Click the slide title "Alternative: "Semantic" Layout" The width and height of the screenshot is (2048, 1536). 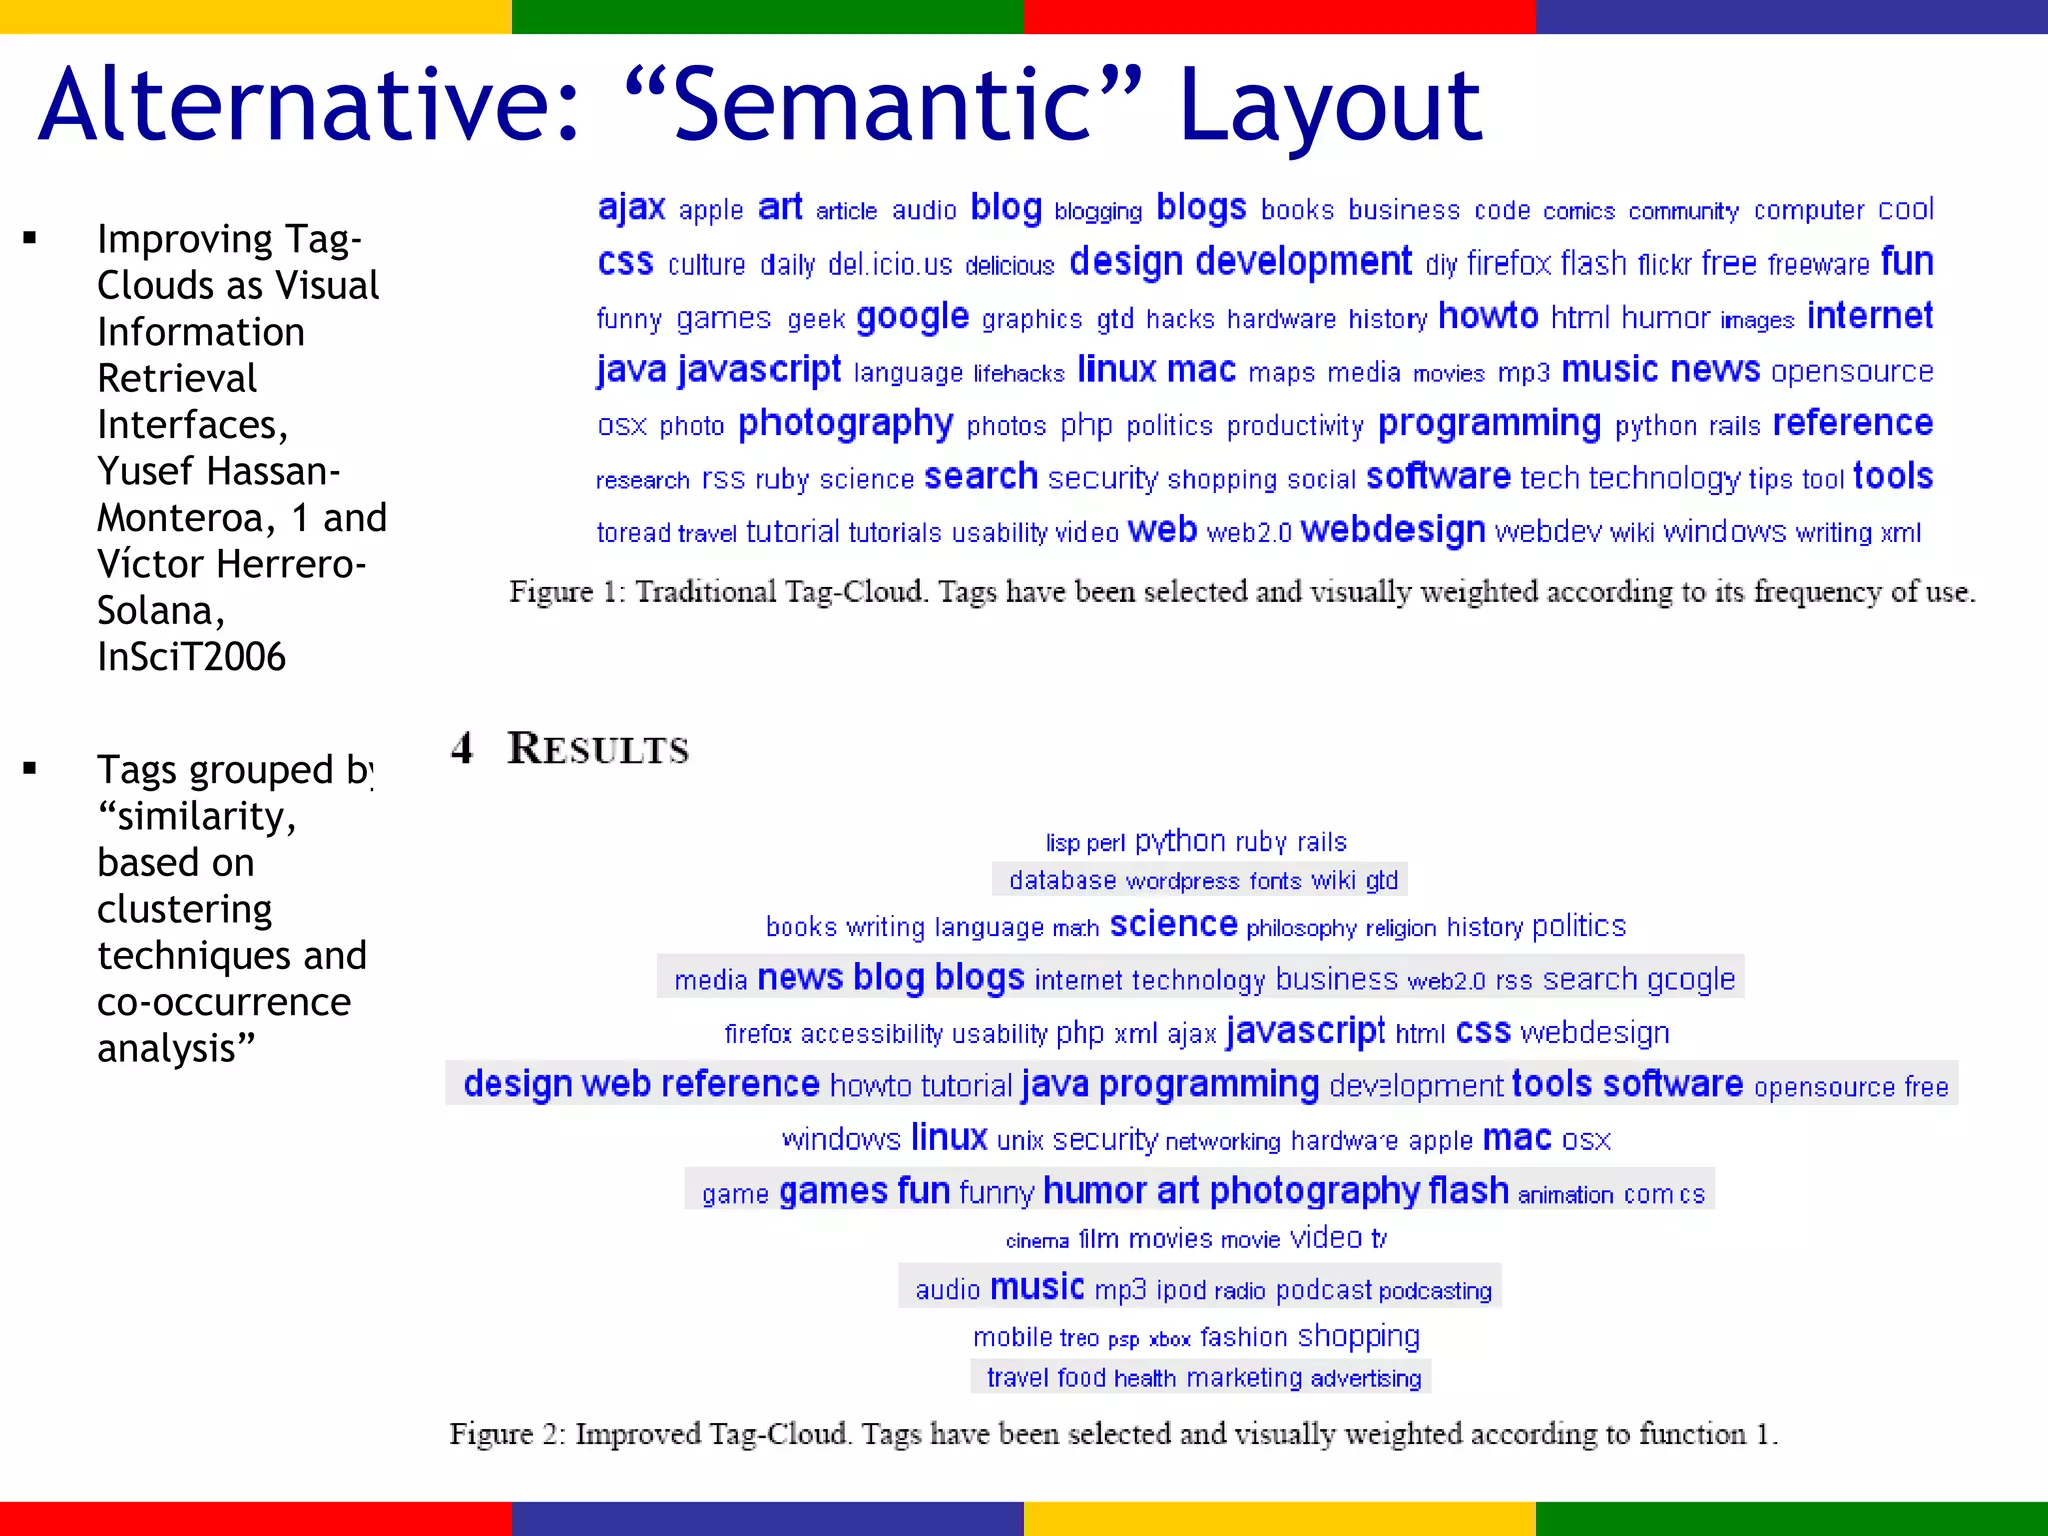[x=760, y=105]
